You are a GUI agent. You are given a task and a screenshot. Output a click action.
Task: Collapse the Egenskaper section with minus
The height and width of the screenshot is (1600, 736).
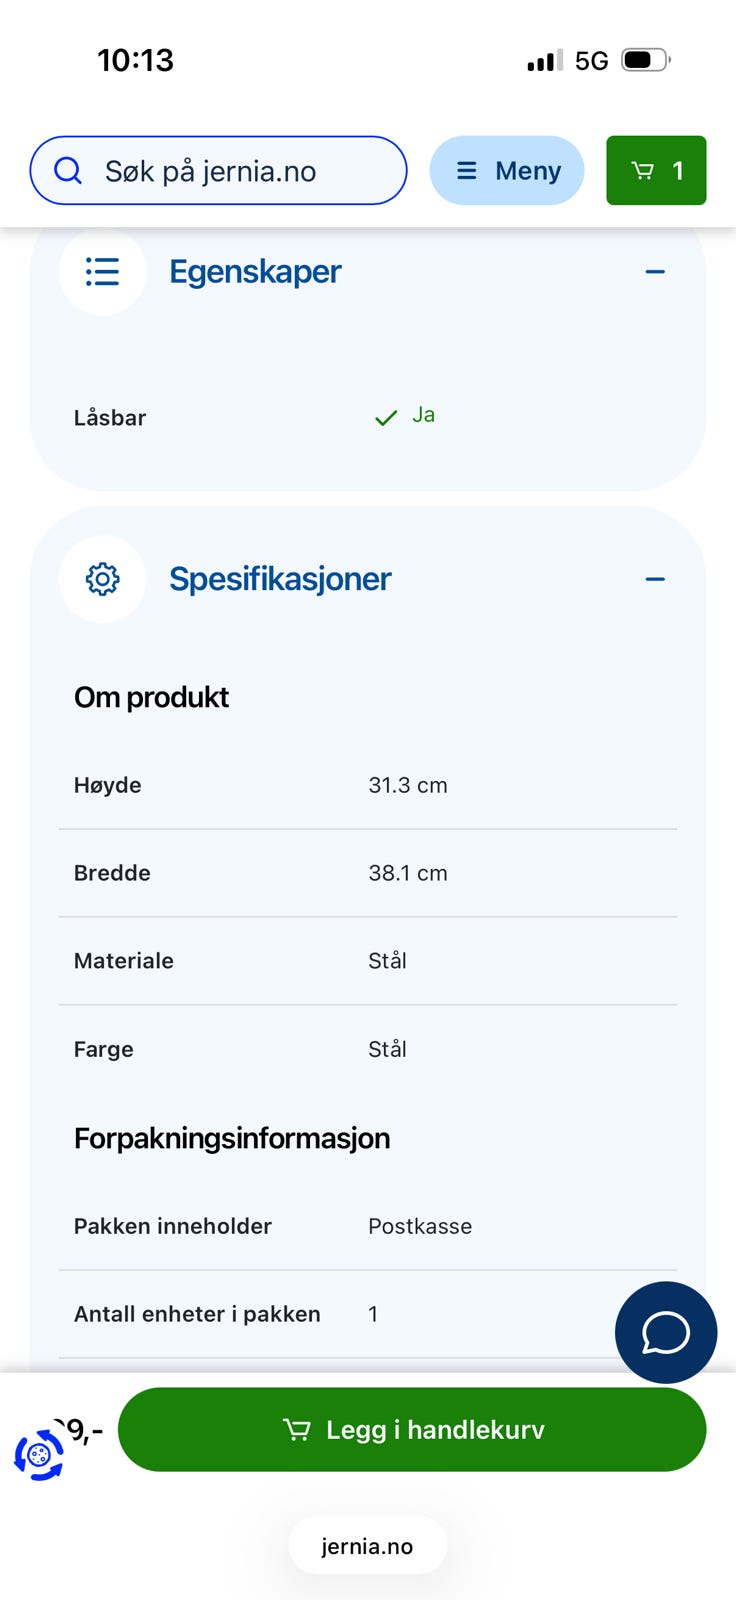pos(655,272)
